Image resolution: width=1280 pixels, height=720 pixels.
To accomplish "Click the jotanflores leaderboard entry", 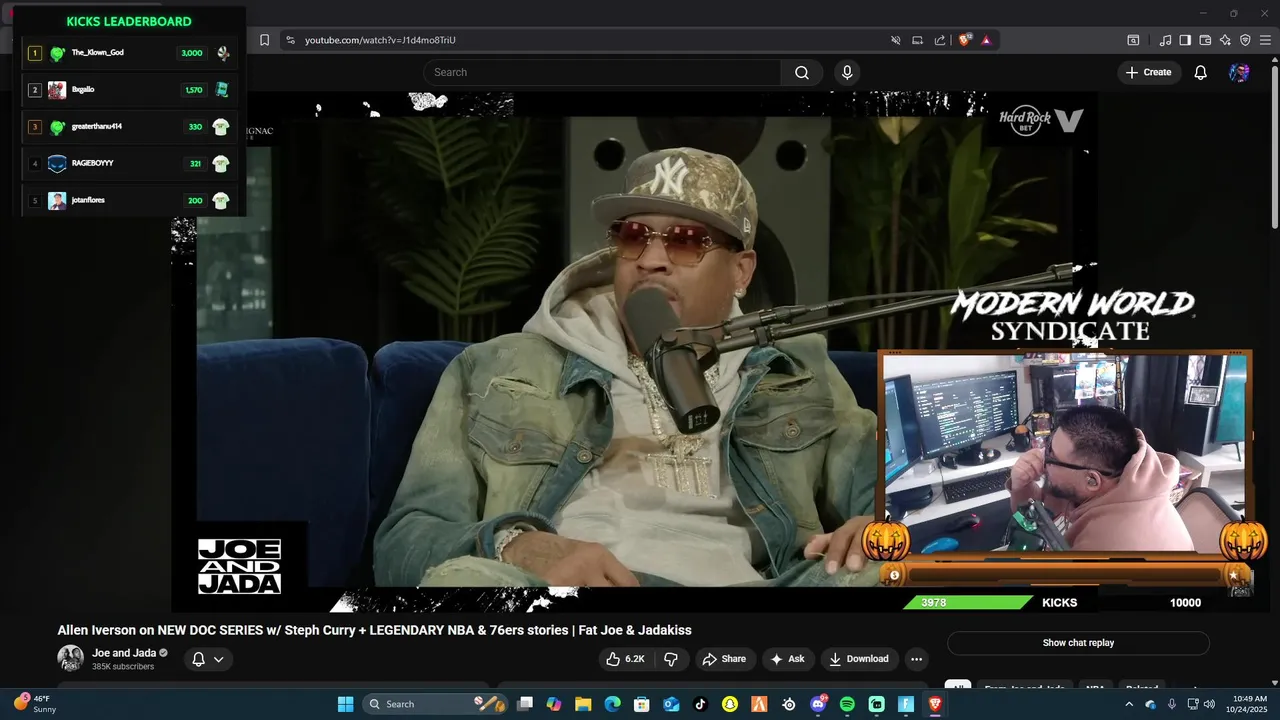I will (130, 200).
